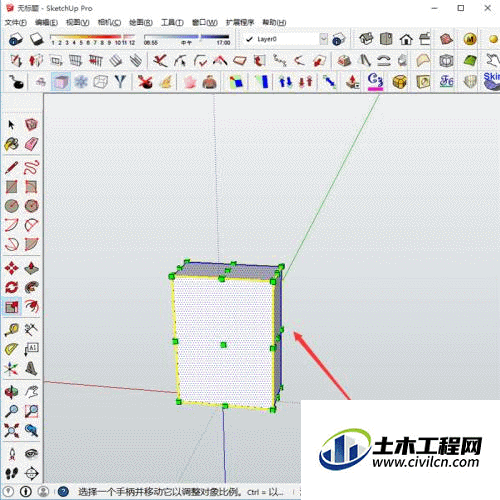Adjust the time-of-day shadow slider
The width and height of the screenshot is (500, 500).
pyautogui.click(x=187, y=39)
